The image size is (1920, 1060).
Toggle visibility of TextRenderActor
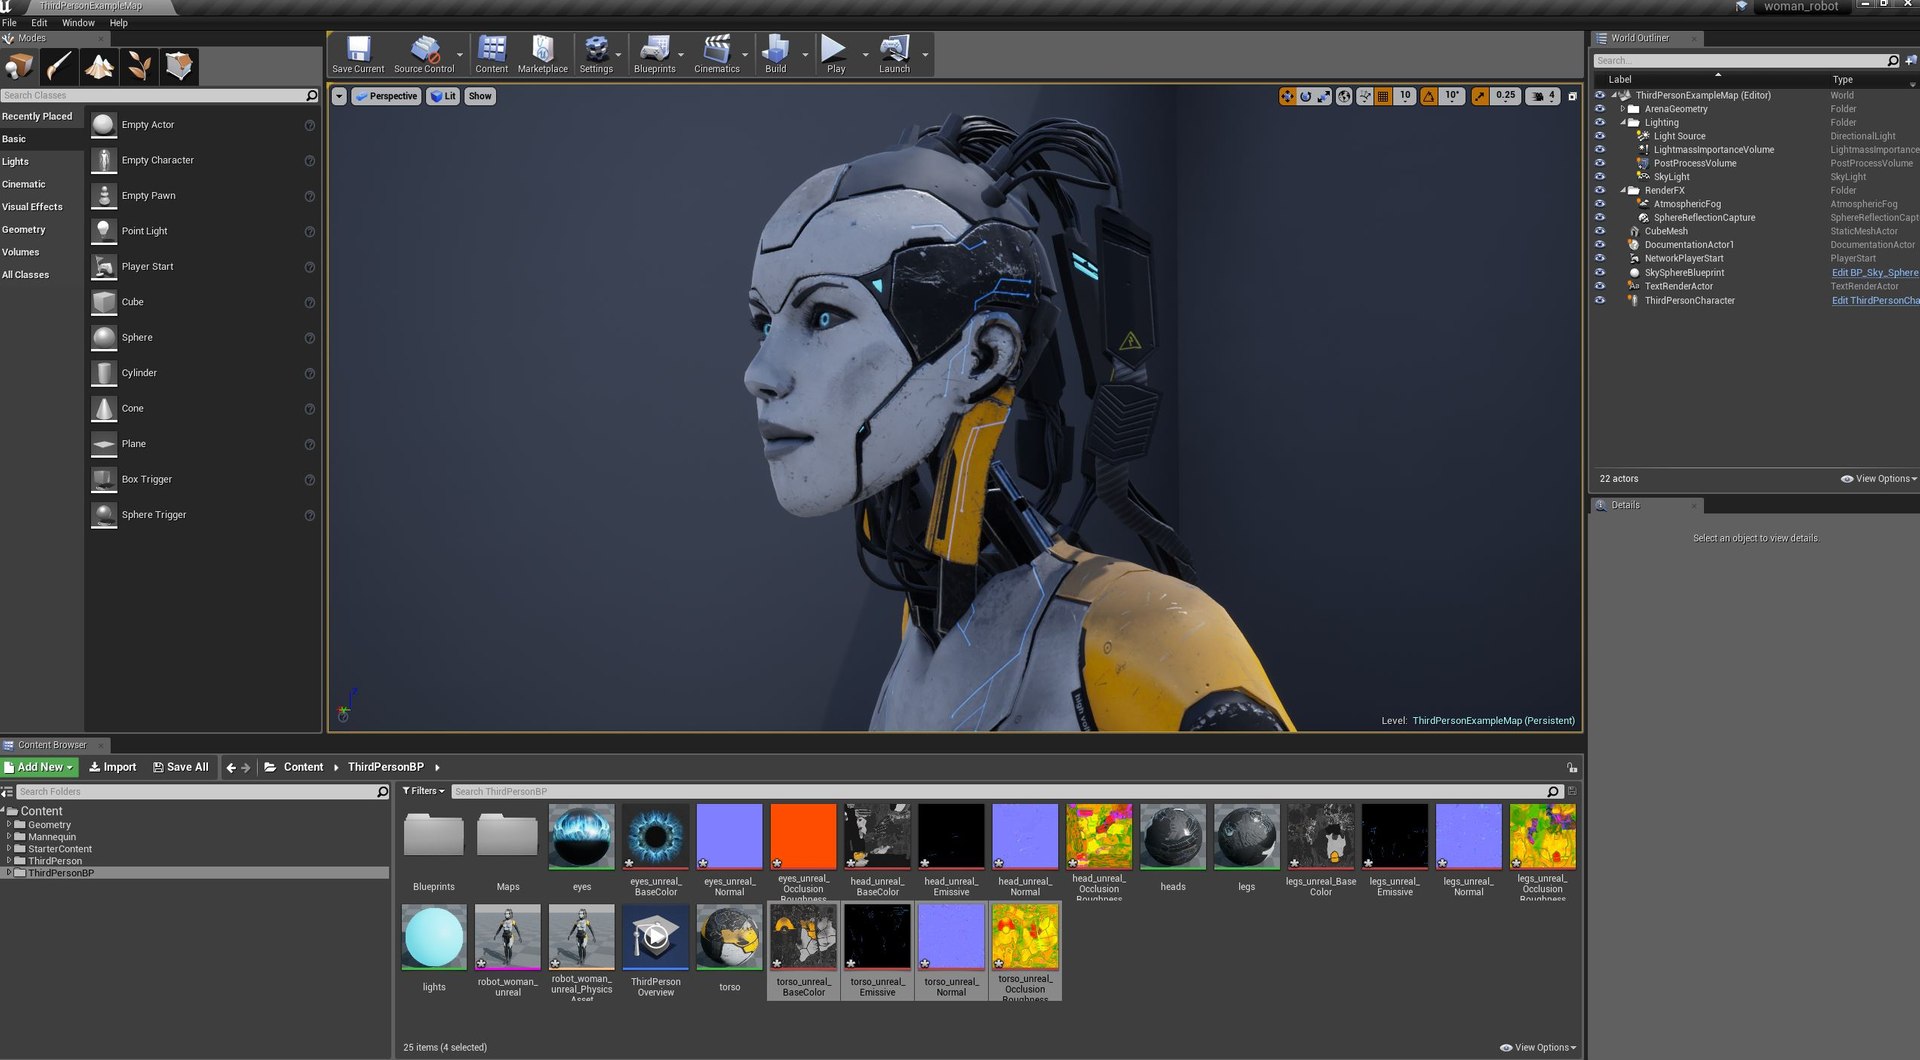(1599, 286)
